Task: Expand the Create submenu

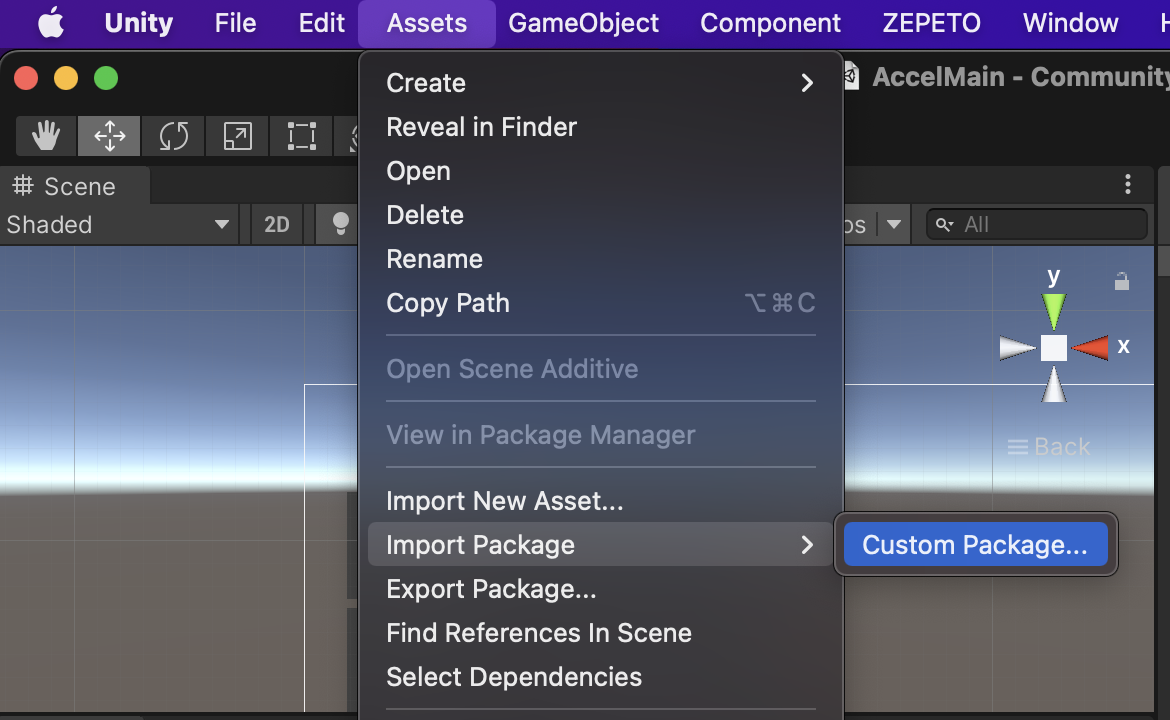Action: (601, 83)
